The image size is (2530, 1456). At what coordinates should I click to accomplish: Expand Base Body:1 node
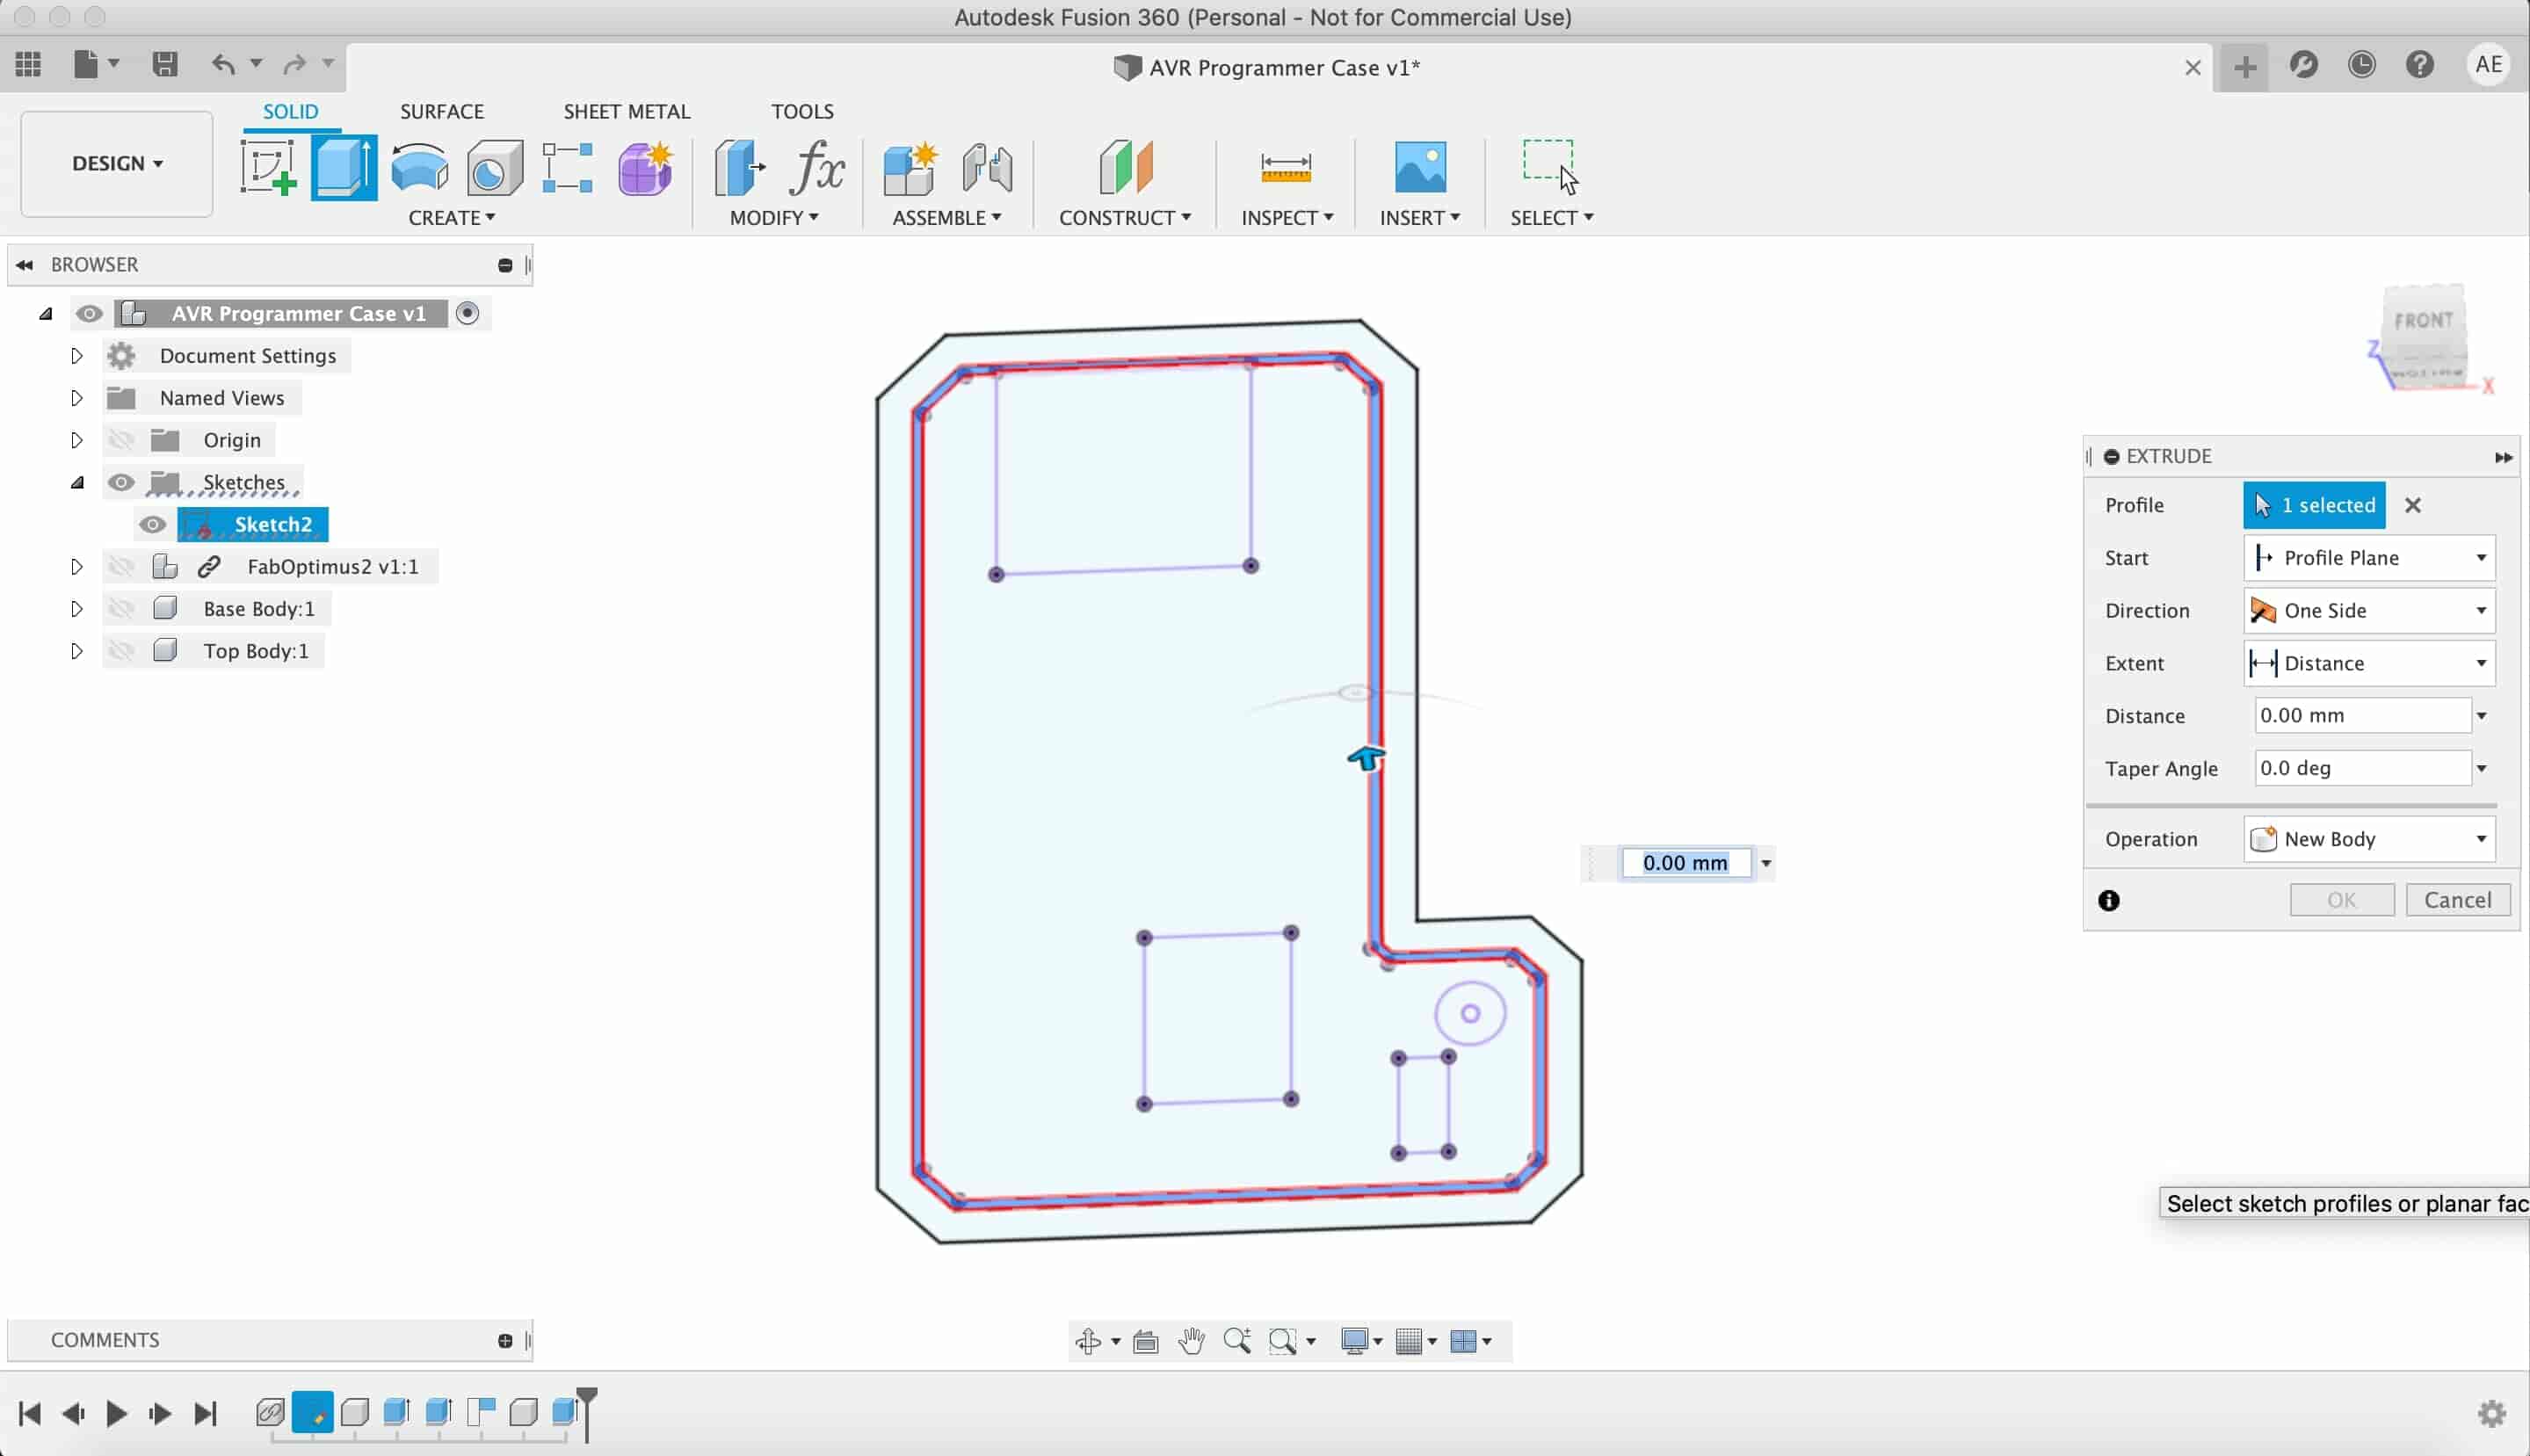[76, 609]
